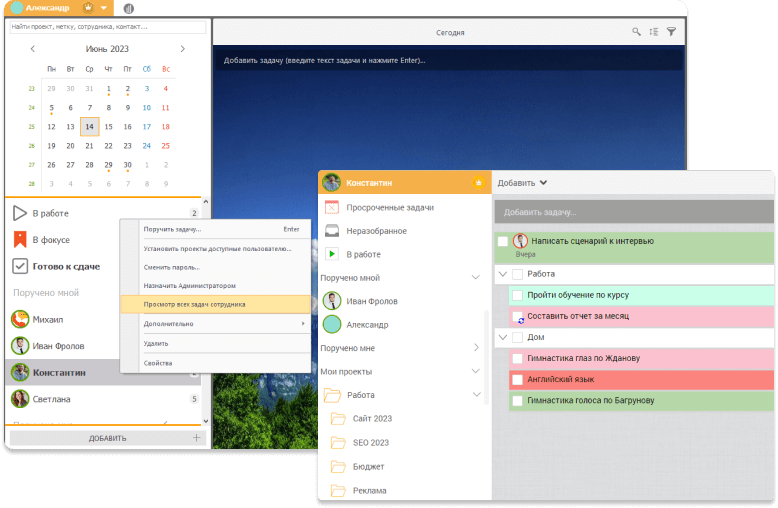Check the Дом group checkbox
Image resolution: width=778 pixels, height=508 pixels.
tap(518, 337)
